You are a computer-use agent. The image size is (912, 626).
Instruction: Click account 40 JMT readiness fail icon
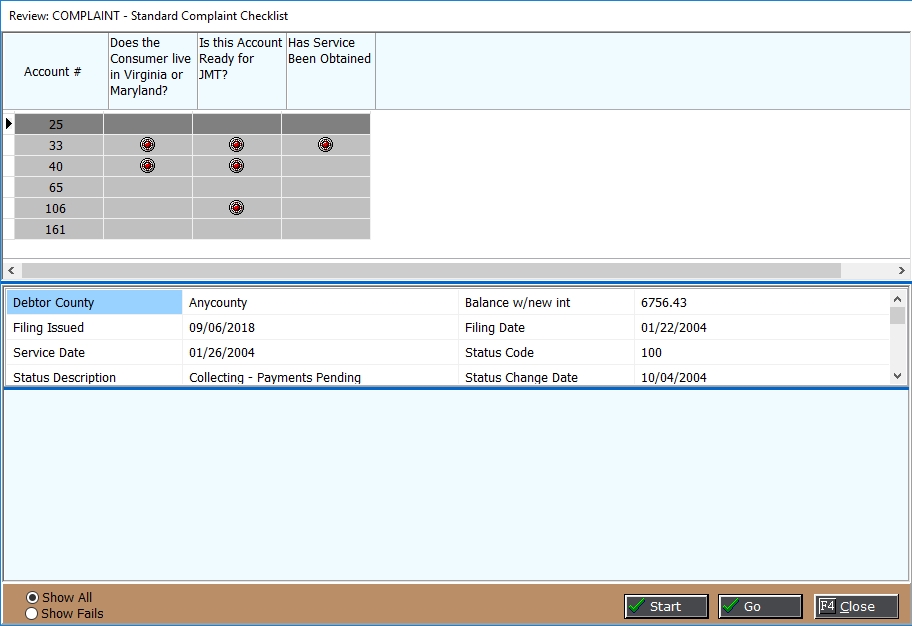(236, 166)
